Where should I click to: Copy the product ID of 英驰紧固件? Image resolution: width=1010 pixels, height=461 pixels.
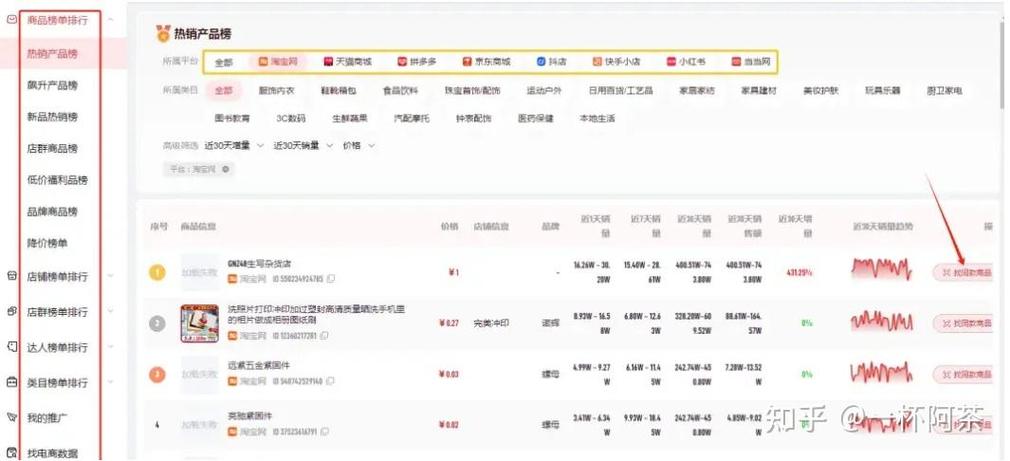[324, 431]
